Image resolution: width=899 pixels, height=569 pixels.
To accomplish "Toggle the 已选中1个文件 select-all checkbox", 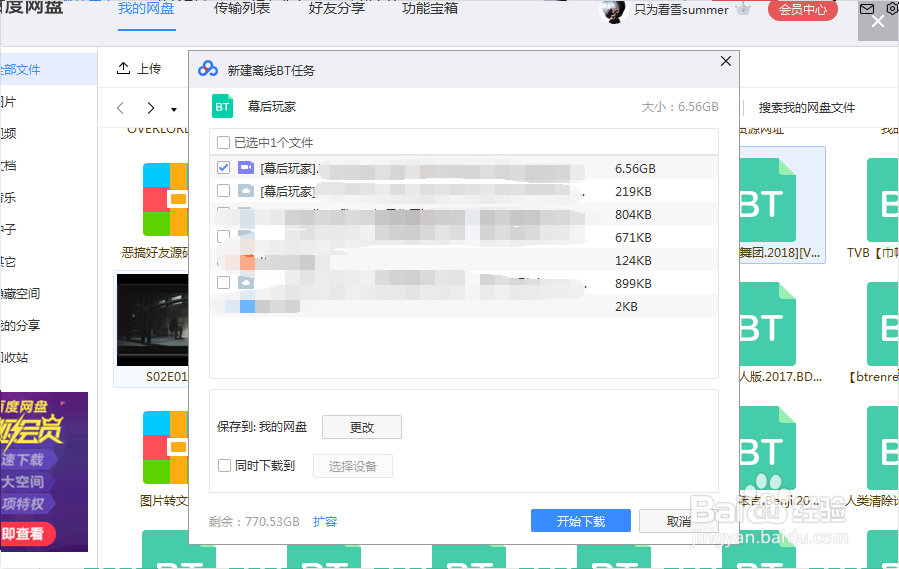I will 224,142.
